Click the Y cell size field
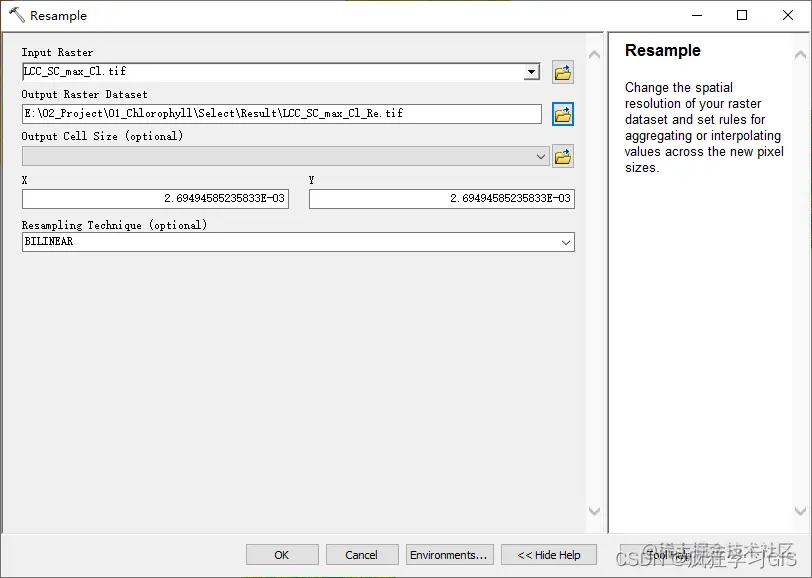 pos(442,199)
